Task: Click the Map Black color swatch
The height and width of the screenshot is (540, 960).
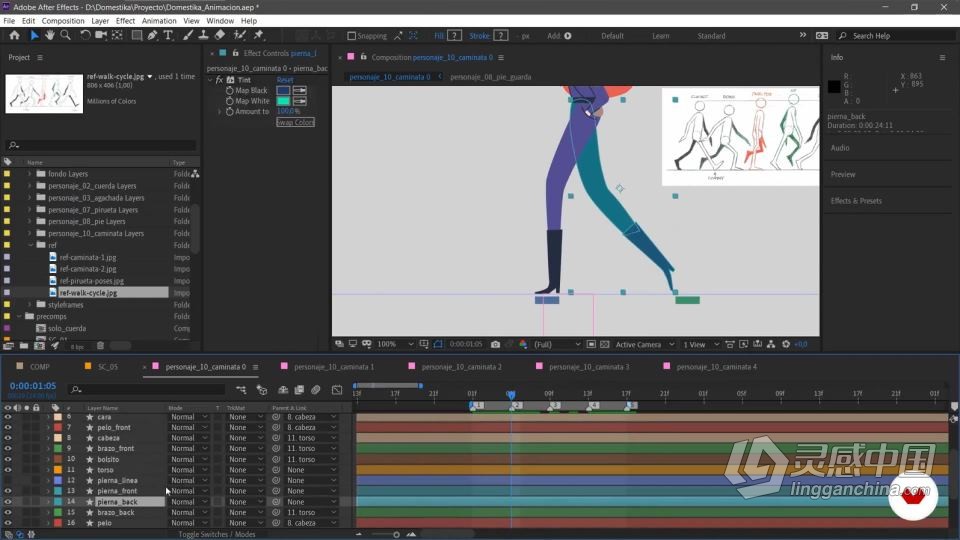Action: pos(283,91)
